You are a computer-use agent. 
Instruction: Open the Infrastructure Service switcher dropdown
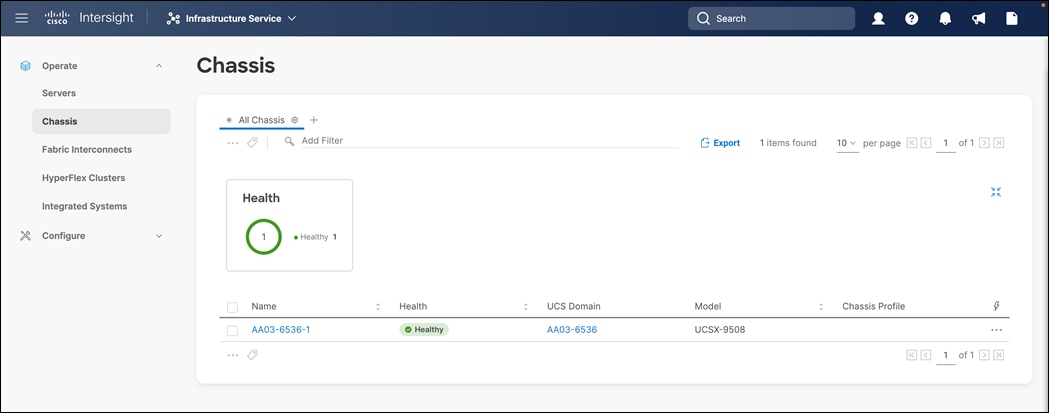pos(231,18)
